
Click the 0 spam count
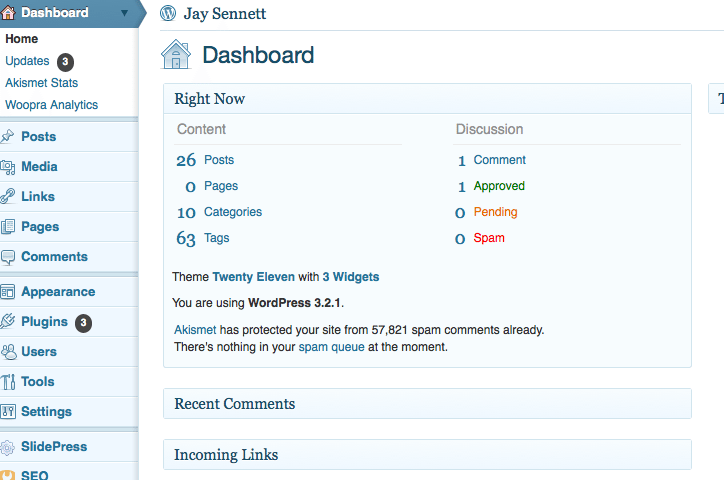[460, 239]
